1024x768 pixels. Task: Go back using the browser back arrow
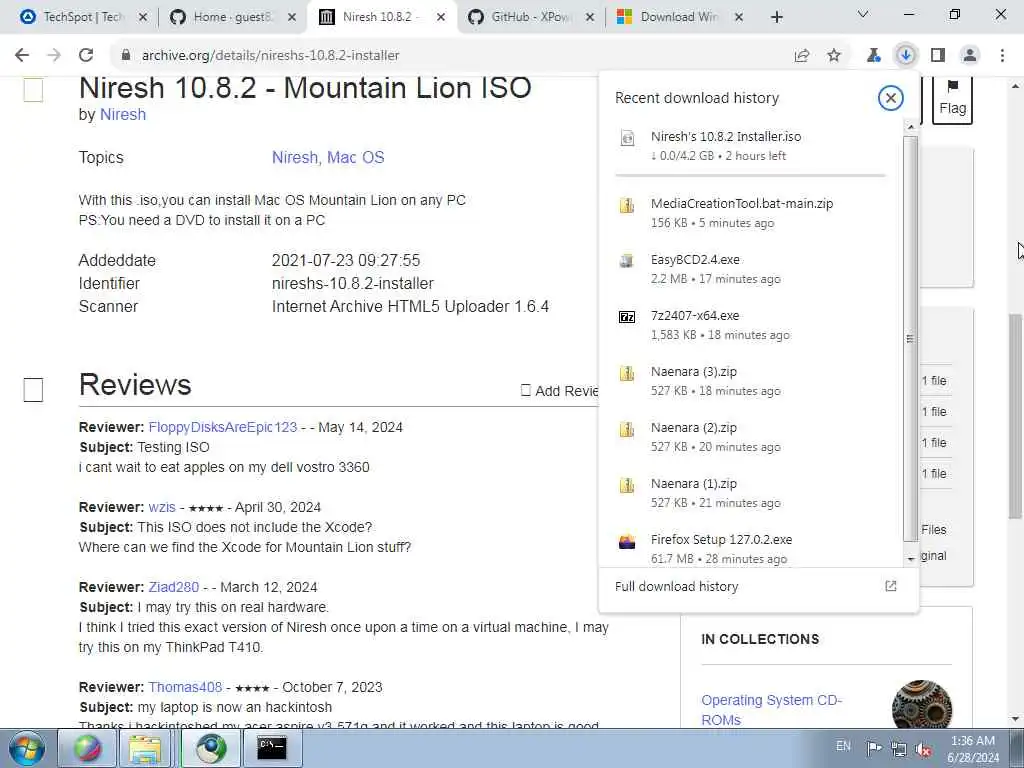pyautogui.click(x=22, y=56)
